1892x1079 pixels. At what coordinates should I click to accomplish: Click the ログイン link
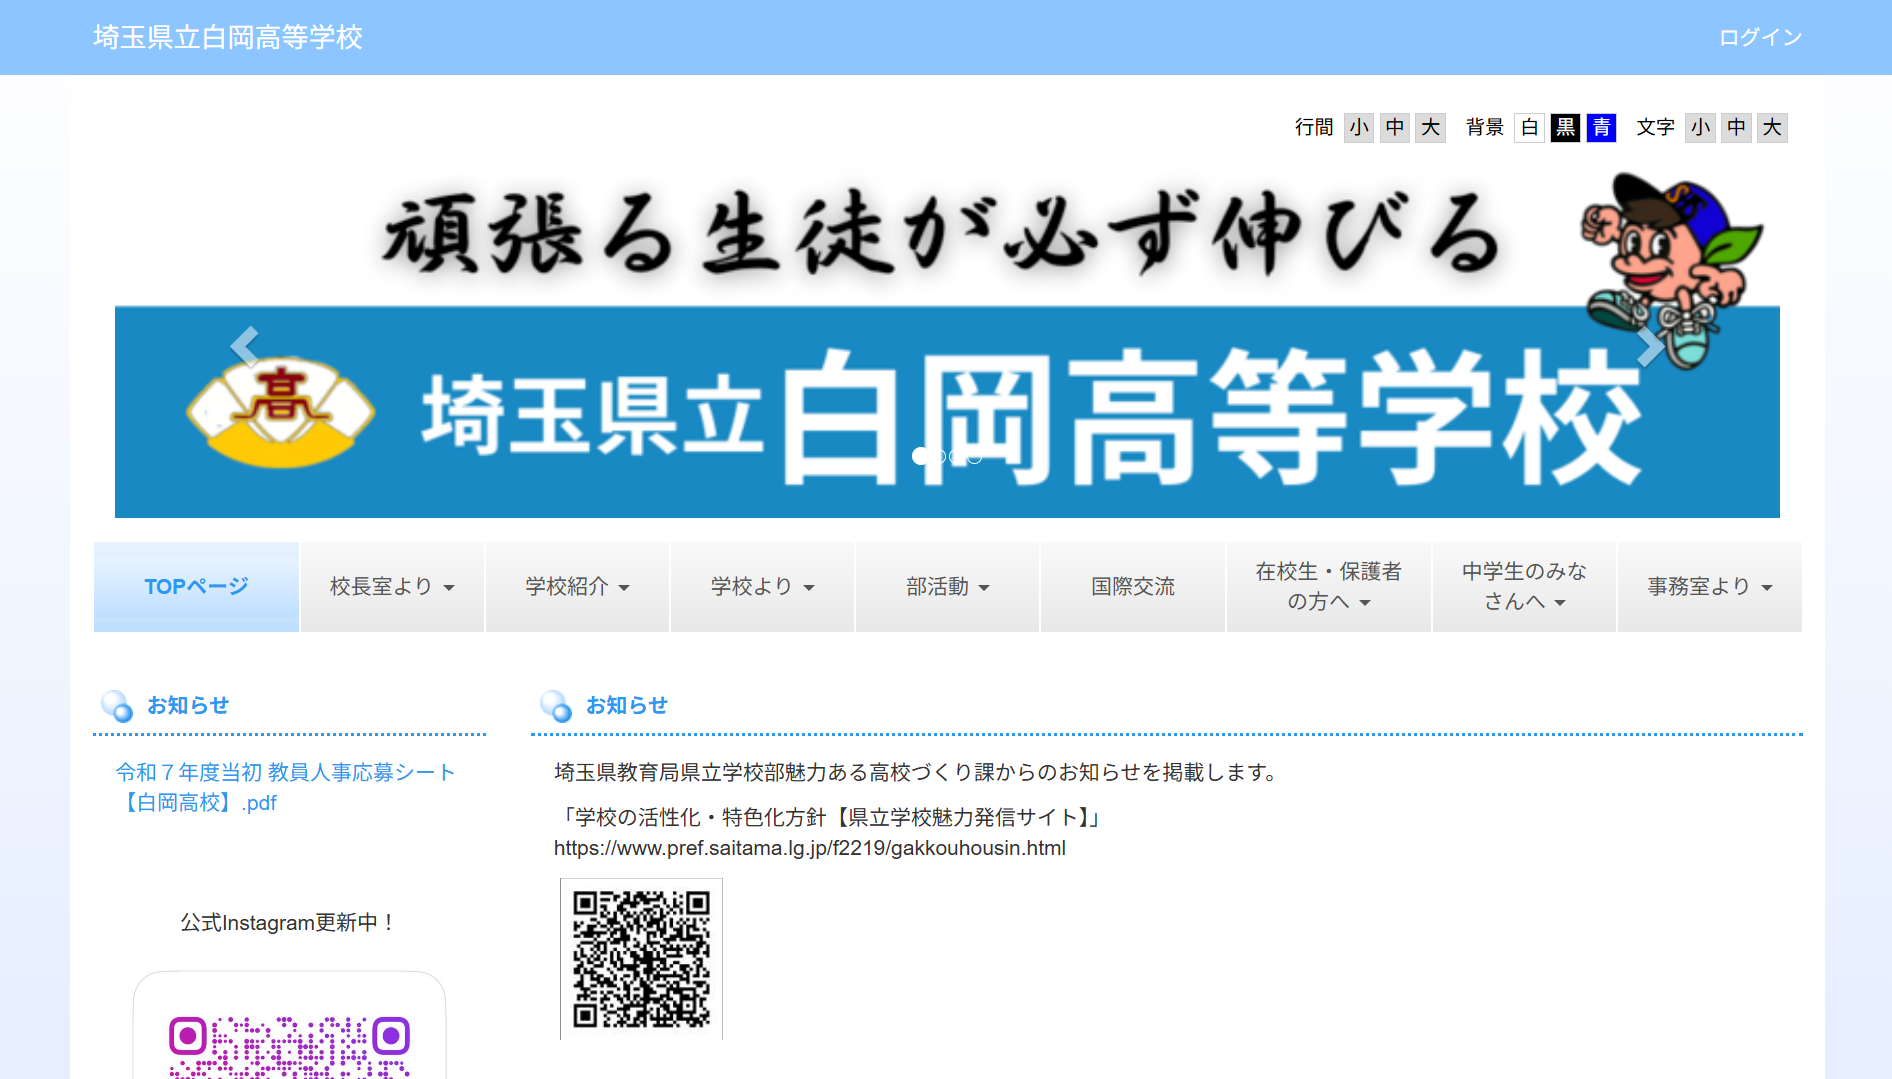coord(1760,38)
